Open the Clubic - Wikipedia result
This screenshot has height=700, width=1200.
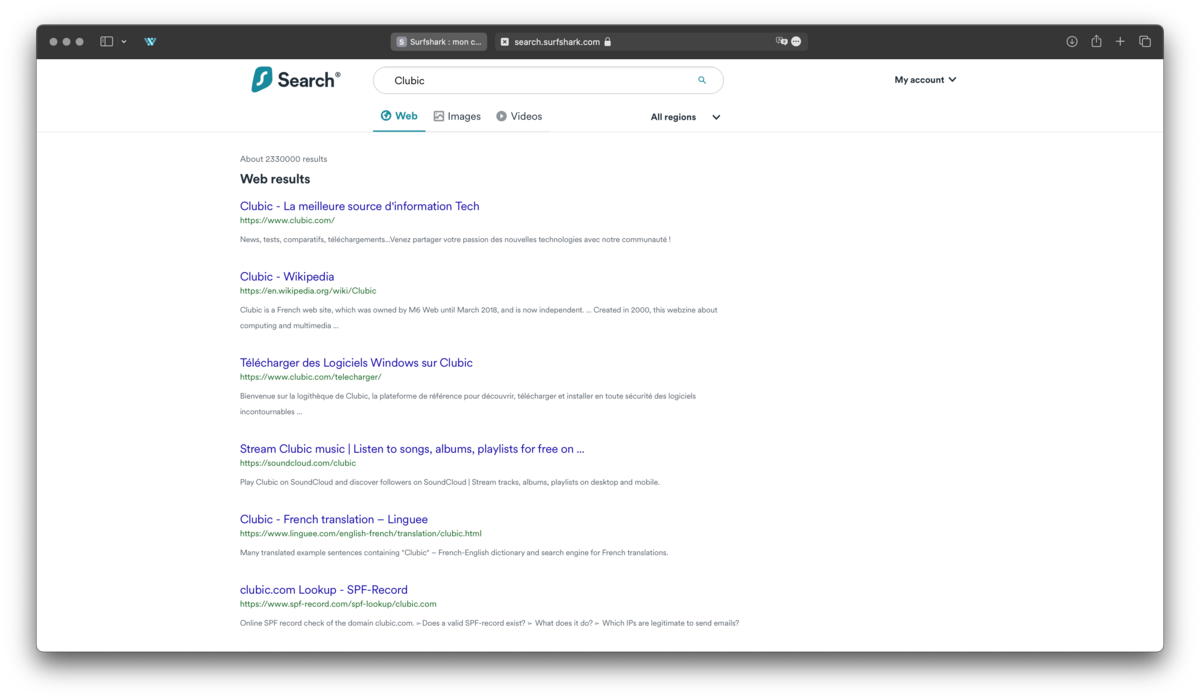click(287, 276)
